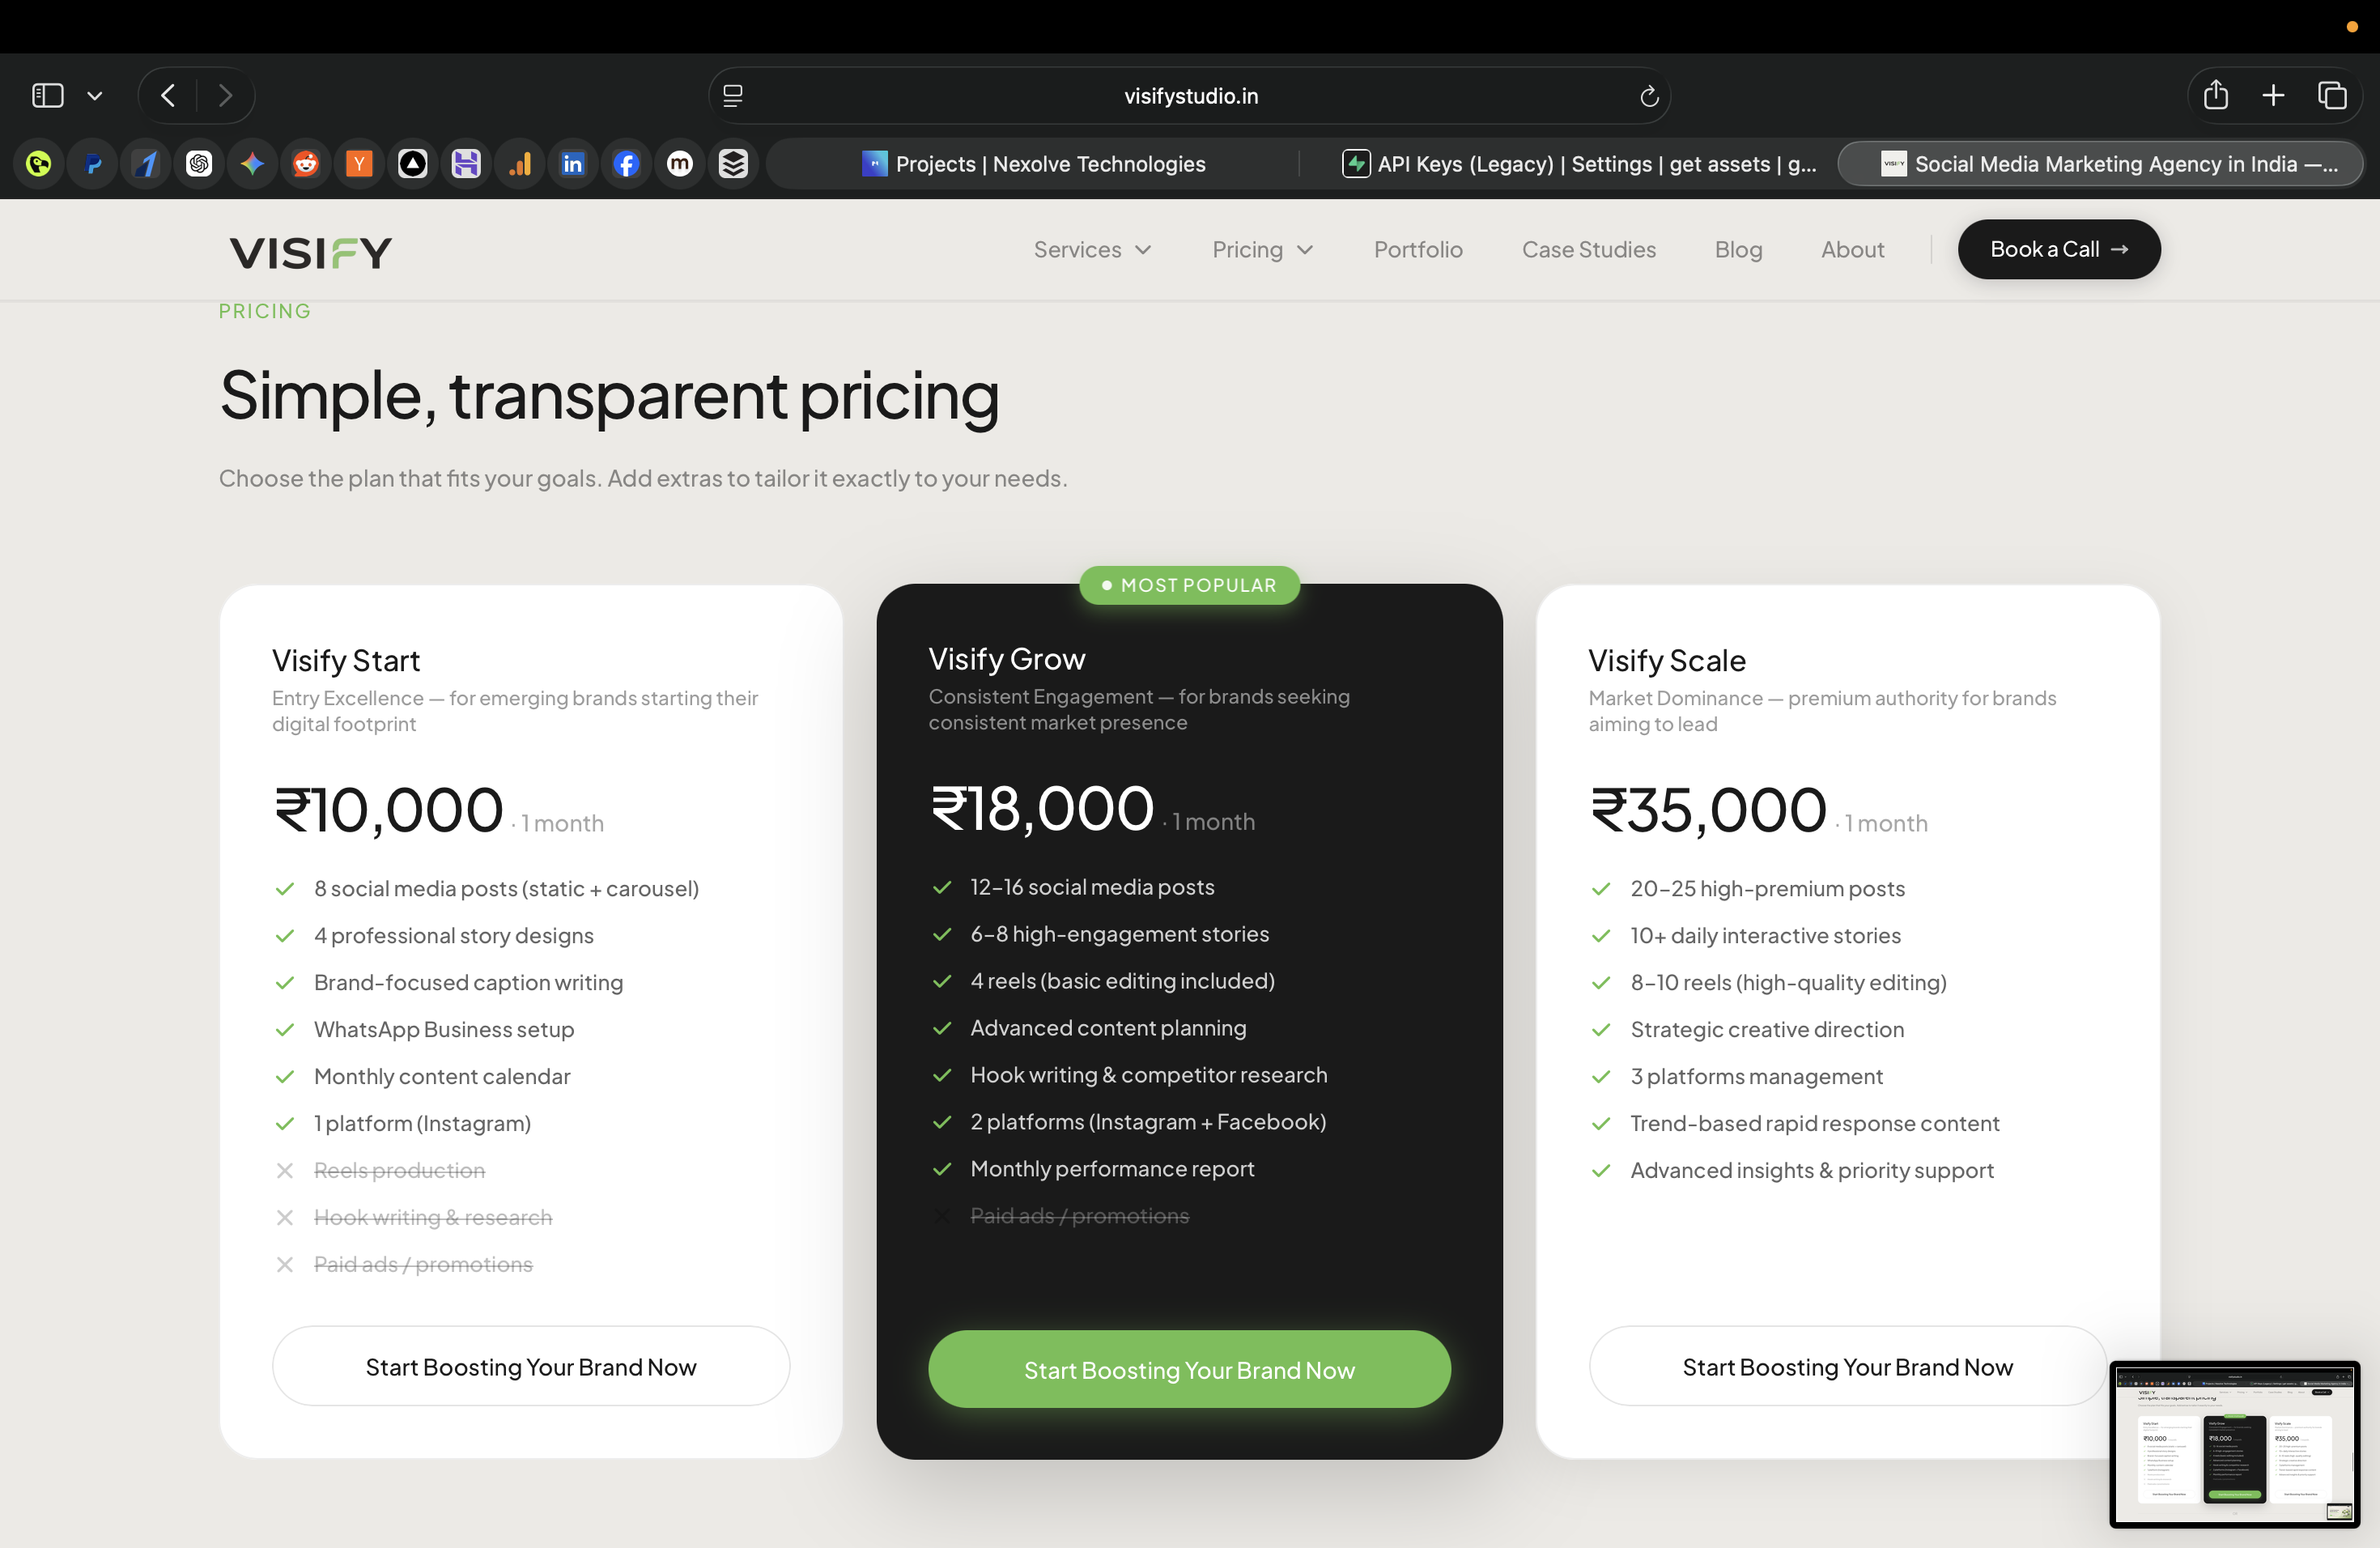Open the Razorpay pinned tab
This screenshot has width=2380, height=1548.
click(146, 164)
